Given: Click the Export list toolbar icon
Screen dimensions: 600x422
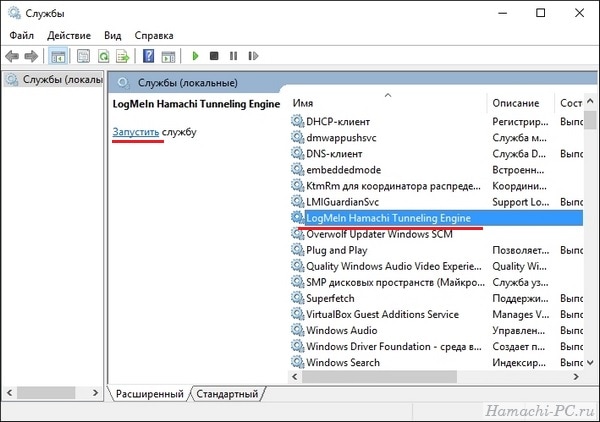Looking at the screenshot, I should 123,56.
